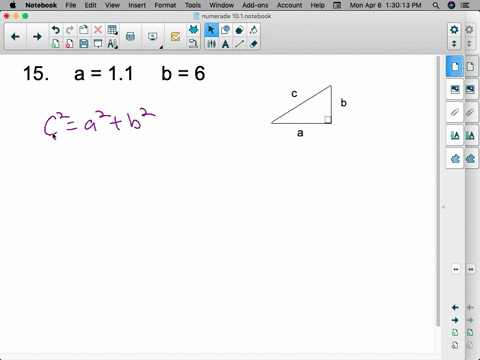Open the Notebook application menu

[x=41, y=5]
